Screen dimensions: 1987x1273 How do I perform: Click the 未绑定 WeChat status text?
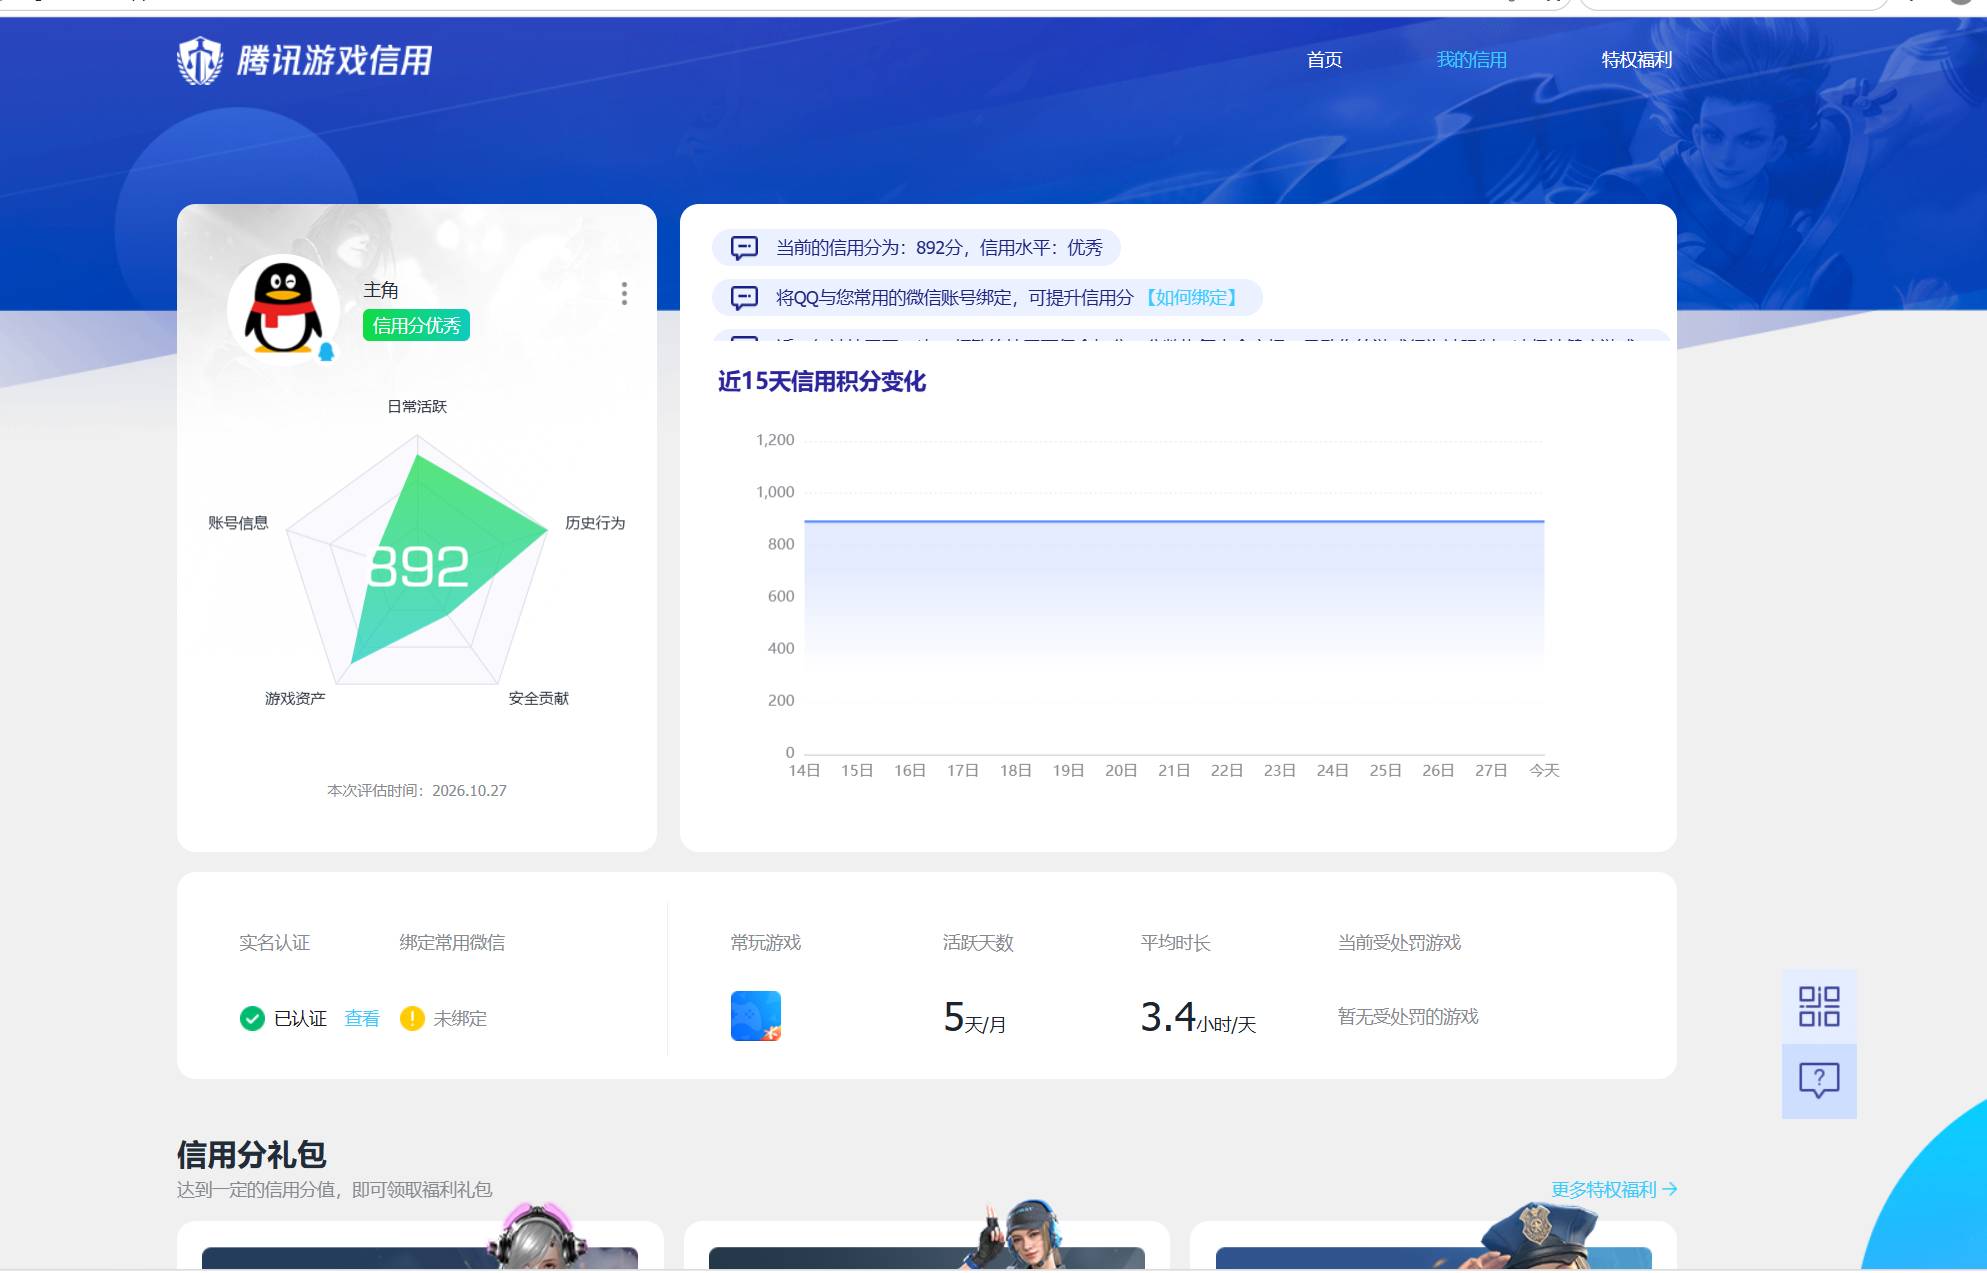pos(460,1018)
